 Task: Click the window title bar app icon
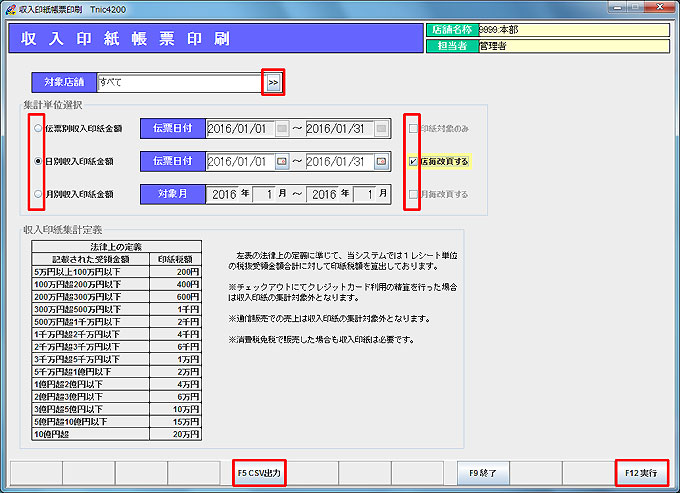(x=9, y=8)
